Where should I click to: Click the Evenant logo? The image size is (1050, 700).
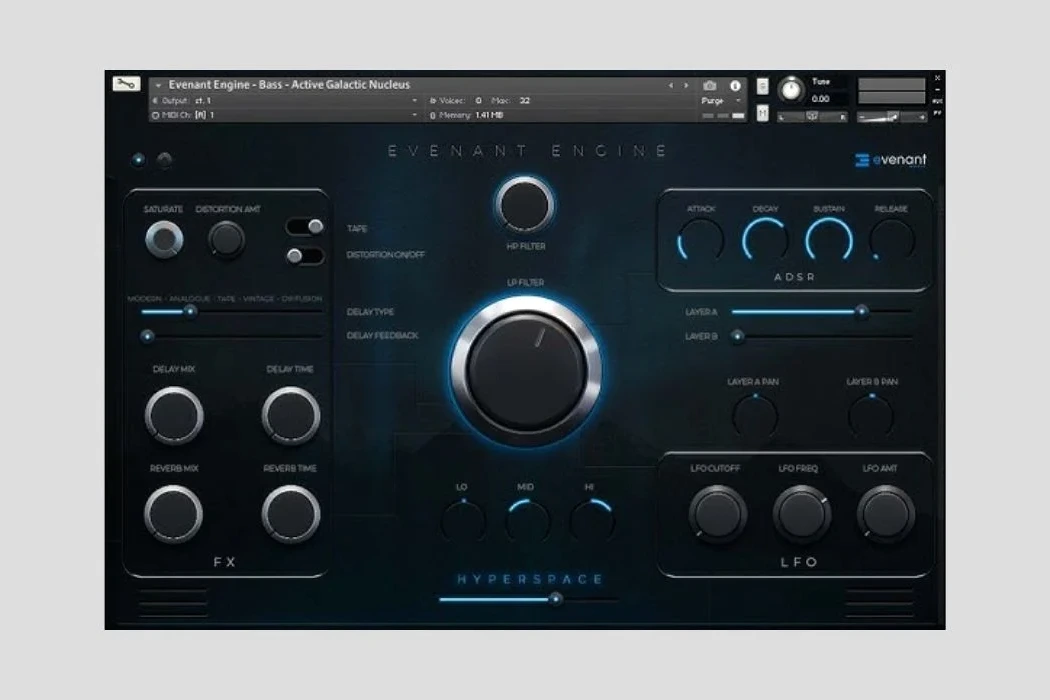click(x=890, y=160)
